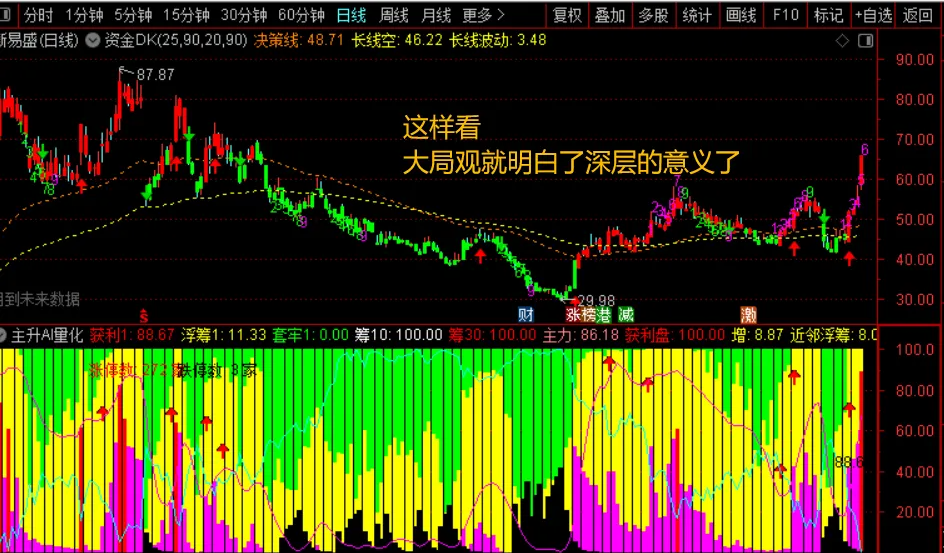
Task: Click the 30.00 price axis label
Action: (x=914, y=299)
